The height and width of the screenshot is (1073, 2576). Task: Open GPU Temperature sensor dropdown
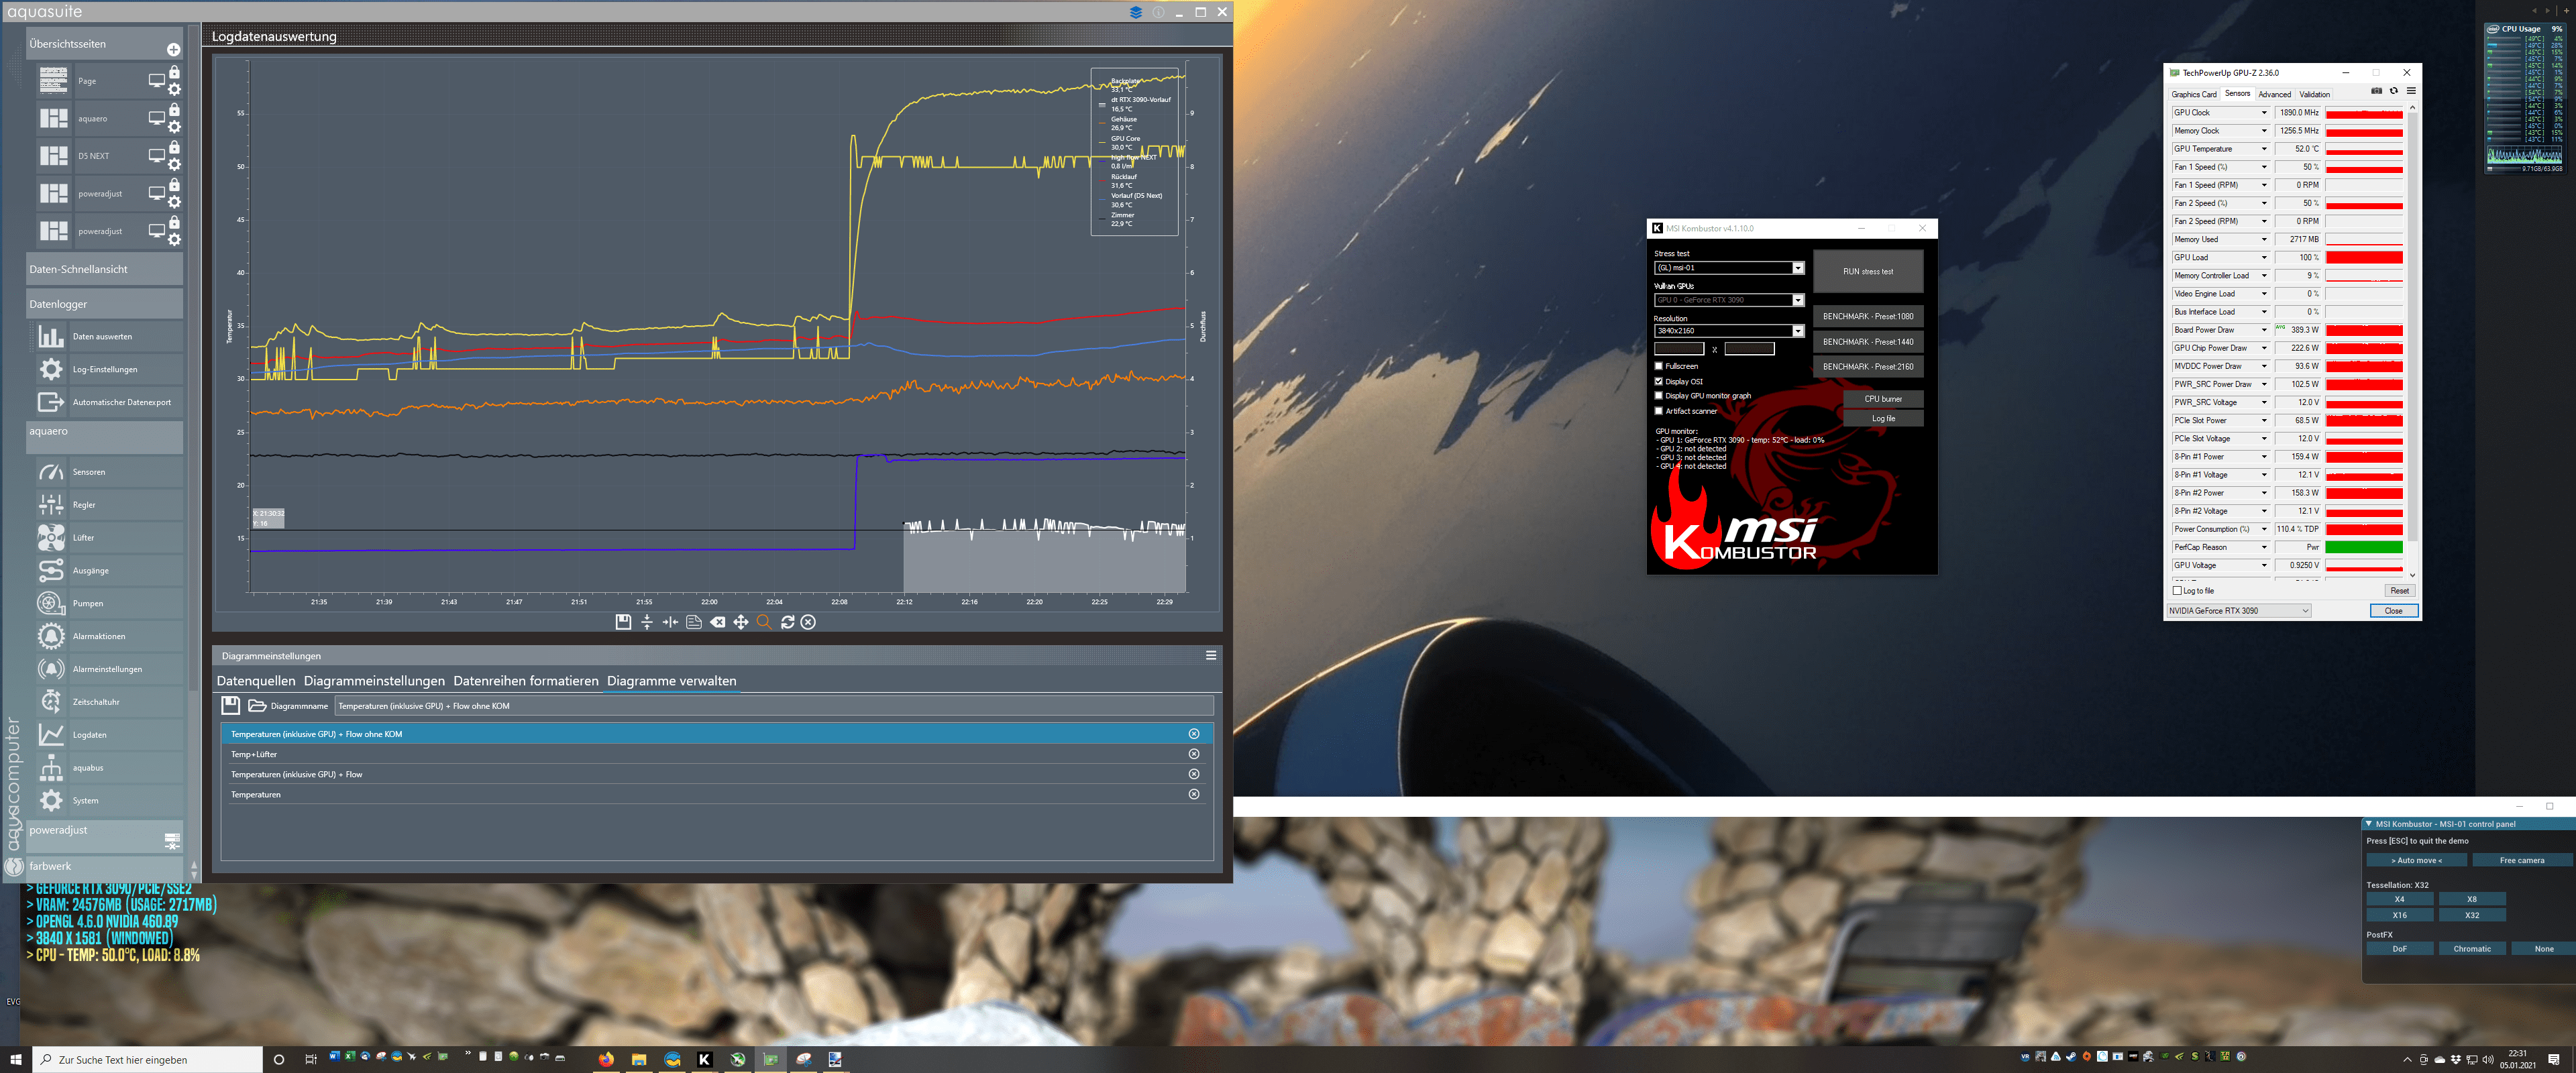pyautogui.click(x=2264, y=149)
